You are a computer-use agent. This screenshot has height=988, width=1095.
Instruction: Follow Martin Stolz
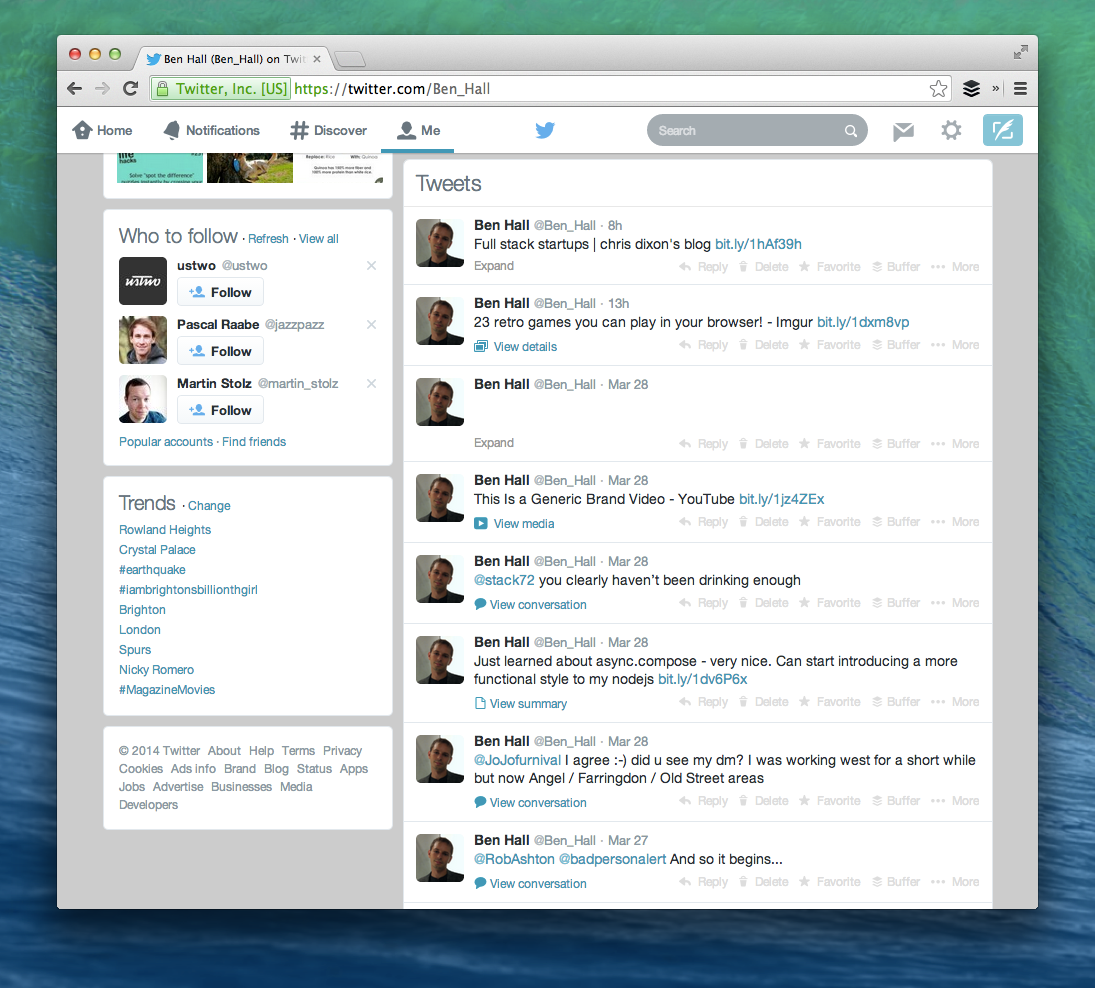point(220,410)
